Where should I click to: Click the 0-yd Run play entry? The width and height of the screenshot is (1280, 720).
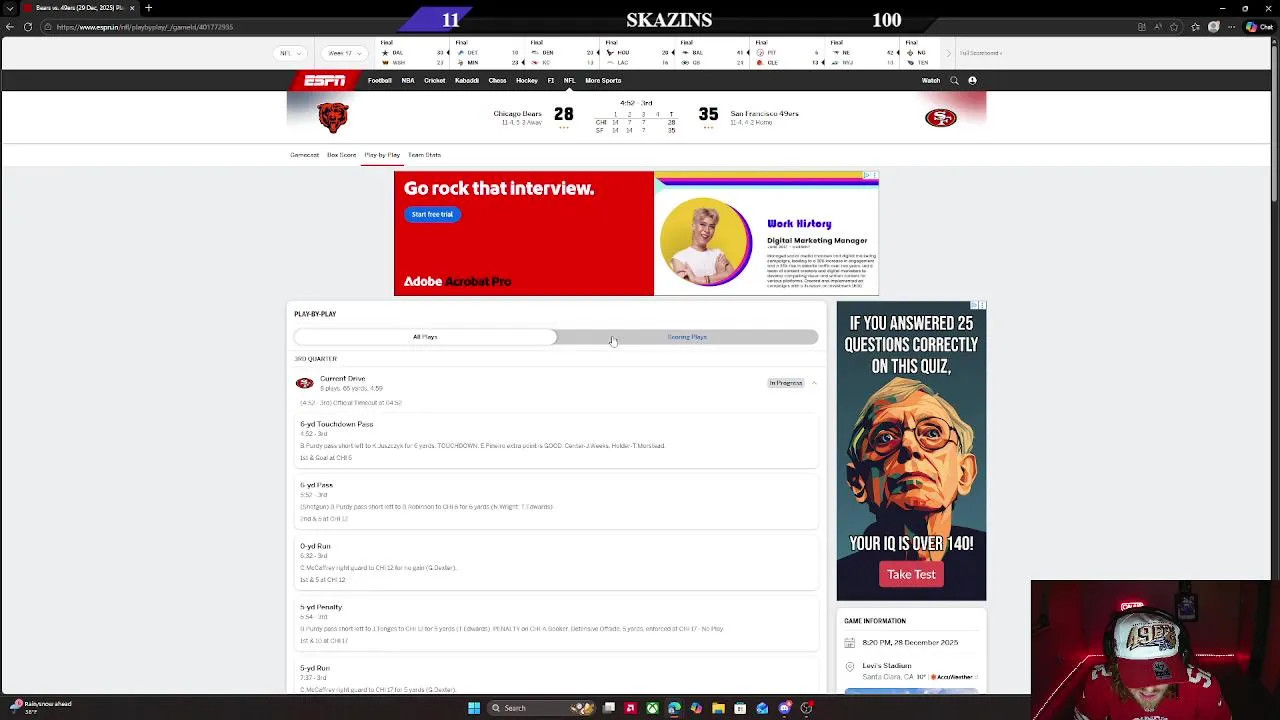[x=556, y=562]
